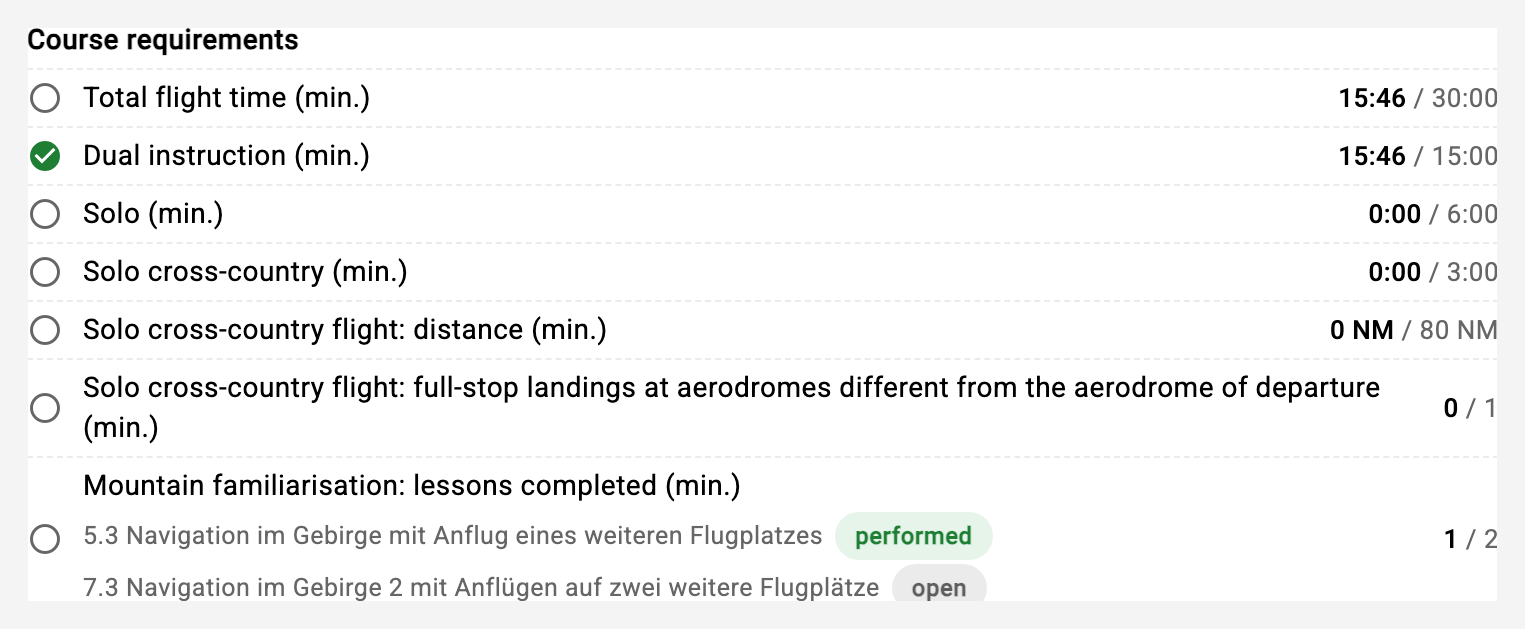Click the status circle next to Solo (min.)
The image size is (1525, 629).
click(45, 215)
